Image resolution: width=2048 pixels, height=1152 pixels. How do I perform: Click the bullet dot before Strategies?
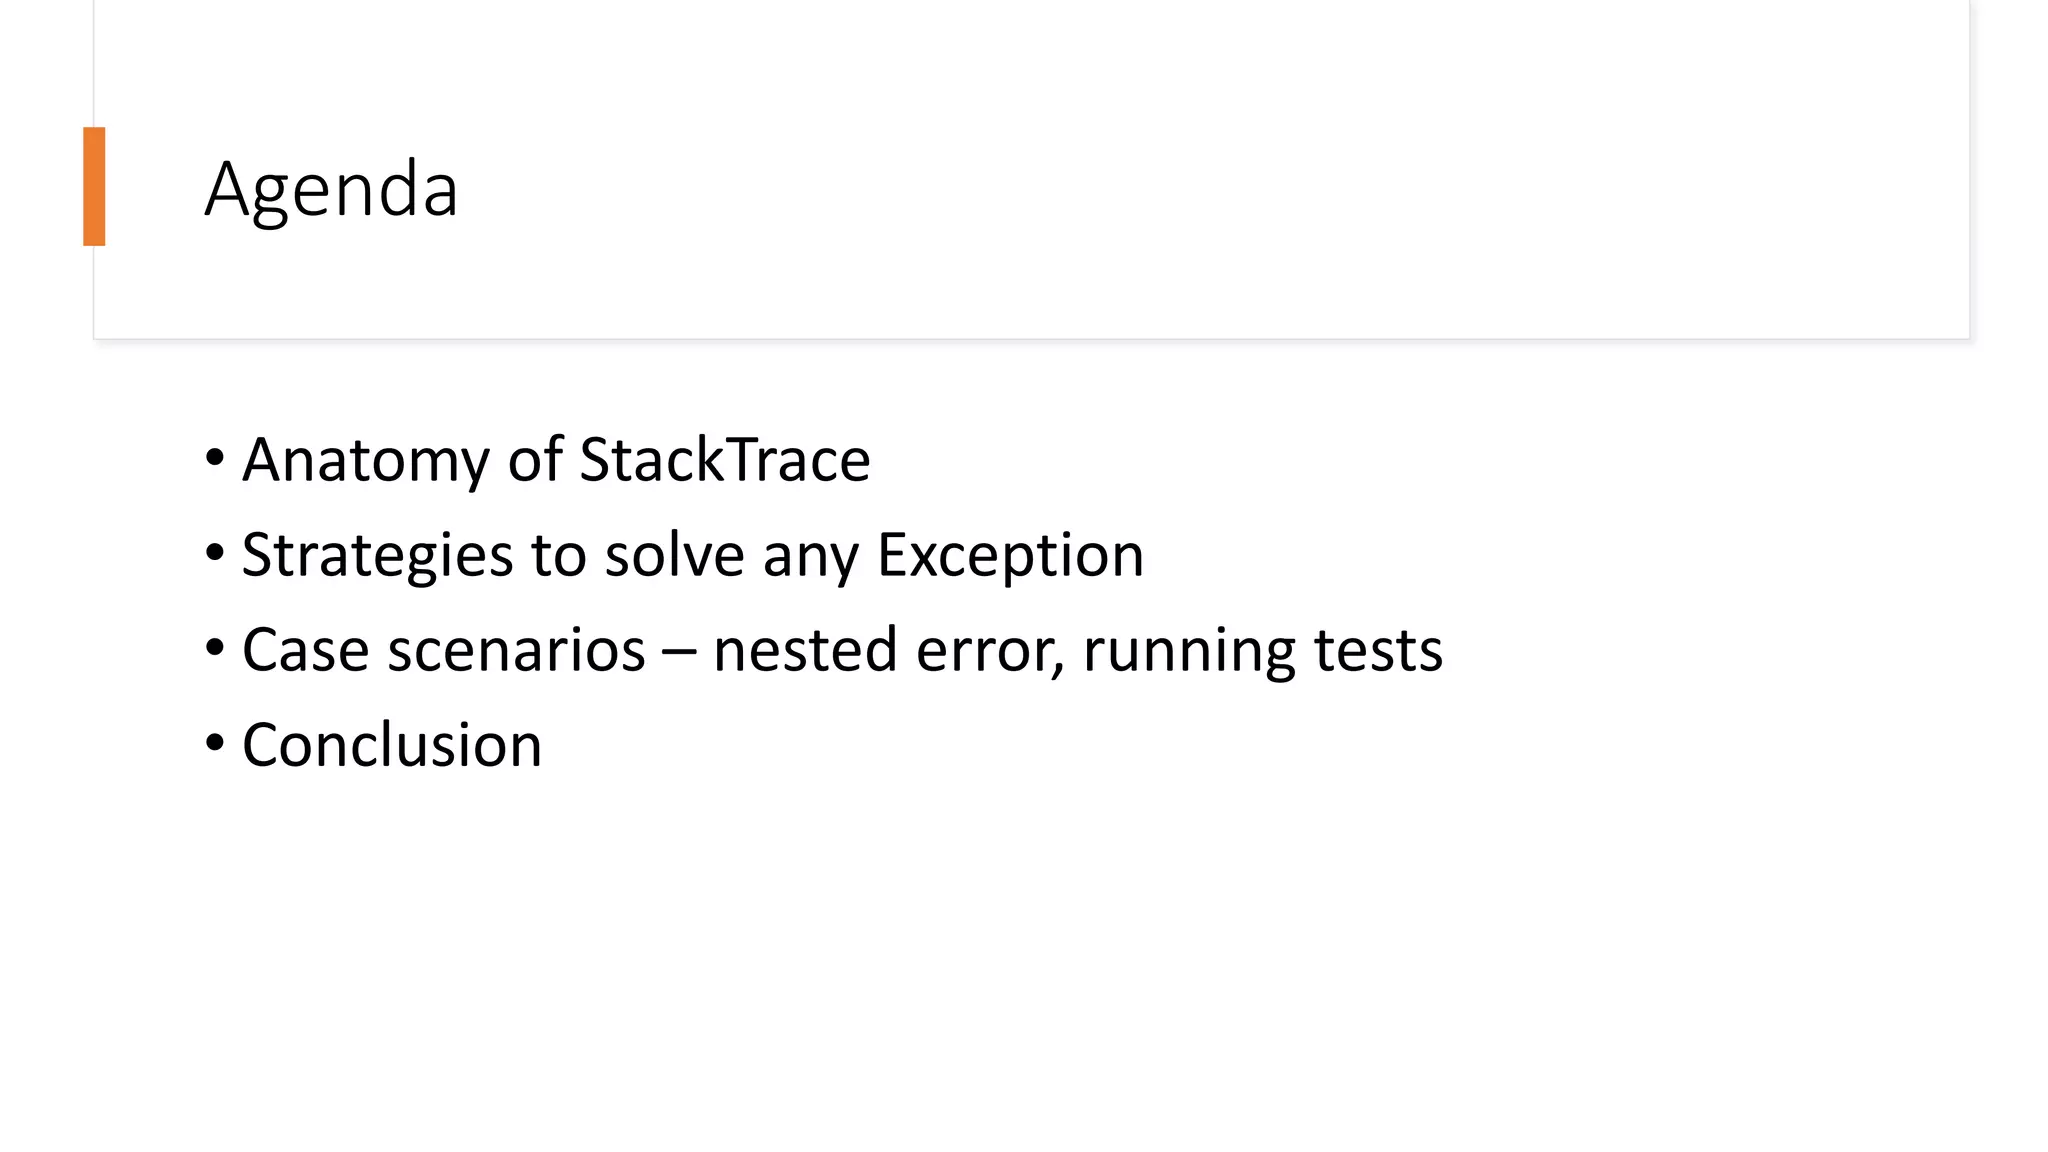[x=214, y=554]
